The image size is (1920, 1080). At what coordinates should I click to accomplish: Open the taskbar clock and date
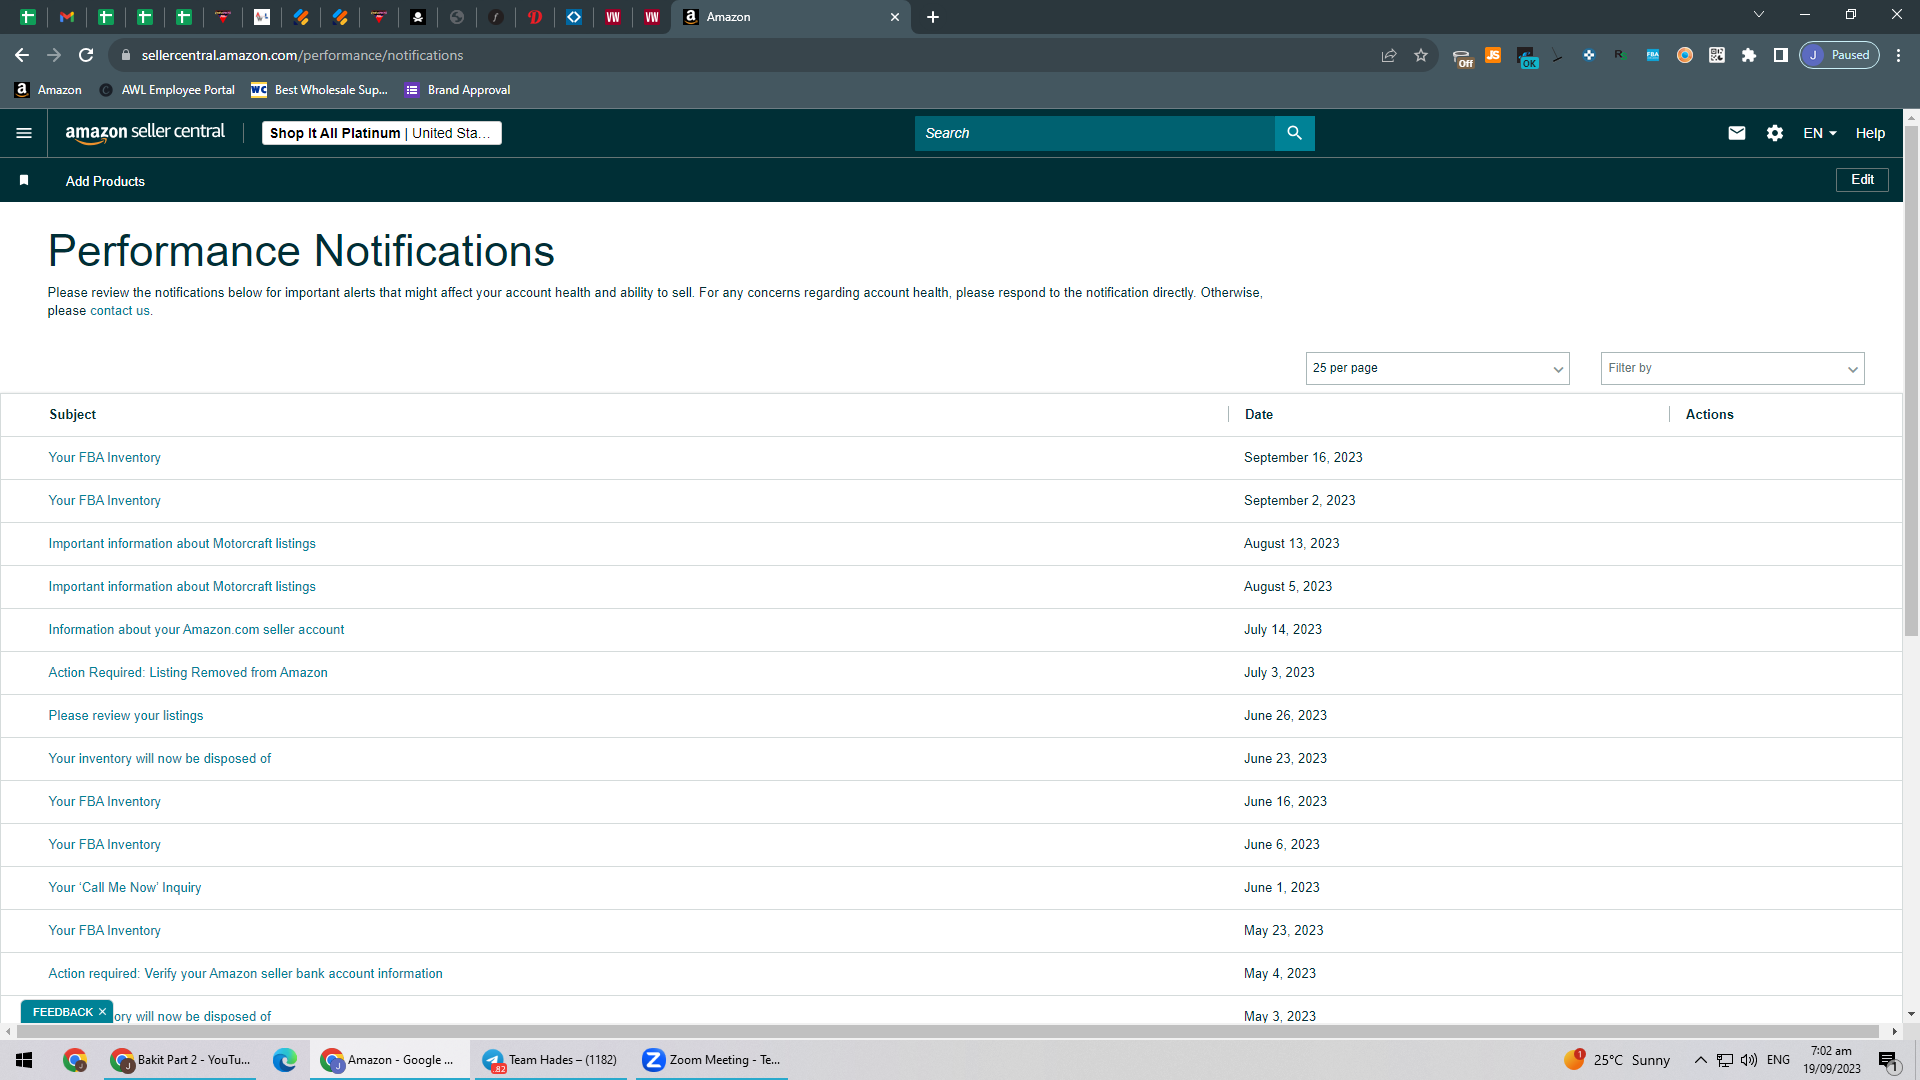[x=1832, y=1060]
